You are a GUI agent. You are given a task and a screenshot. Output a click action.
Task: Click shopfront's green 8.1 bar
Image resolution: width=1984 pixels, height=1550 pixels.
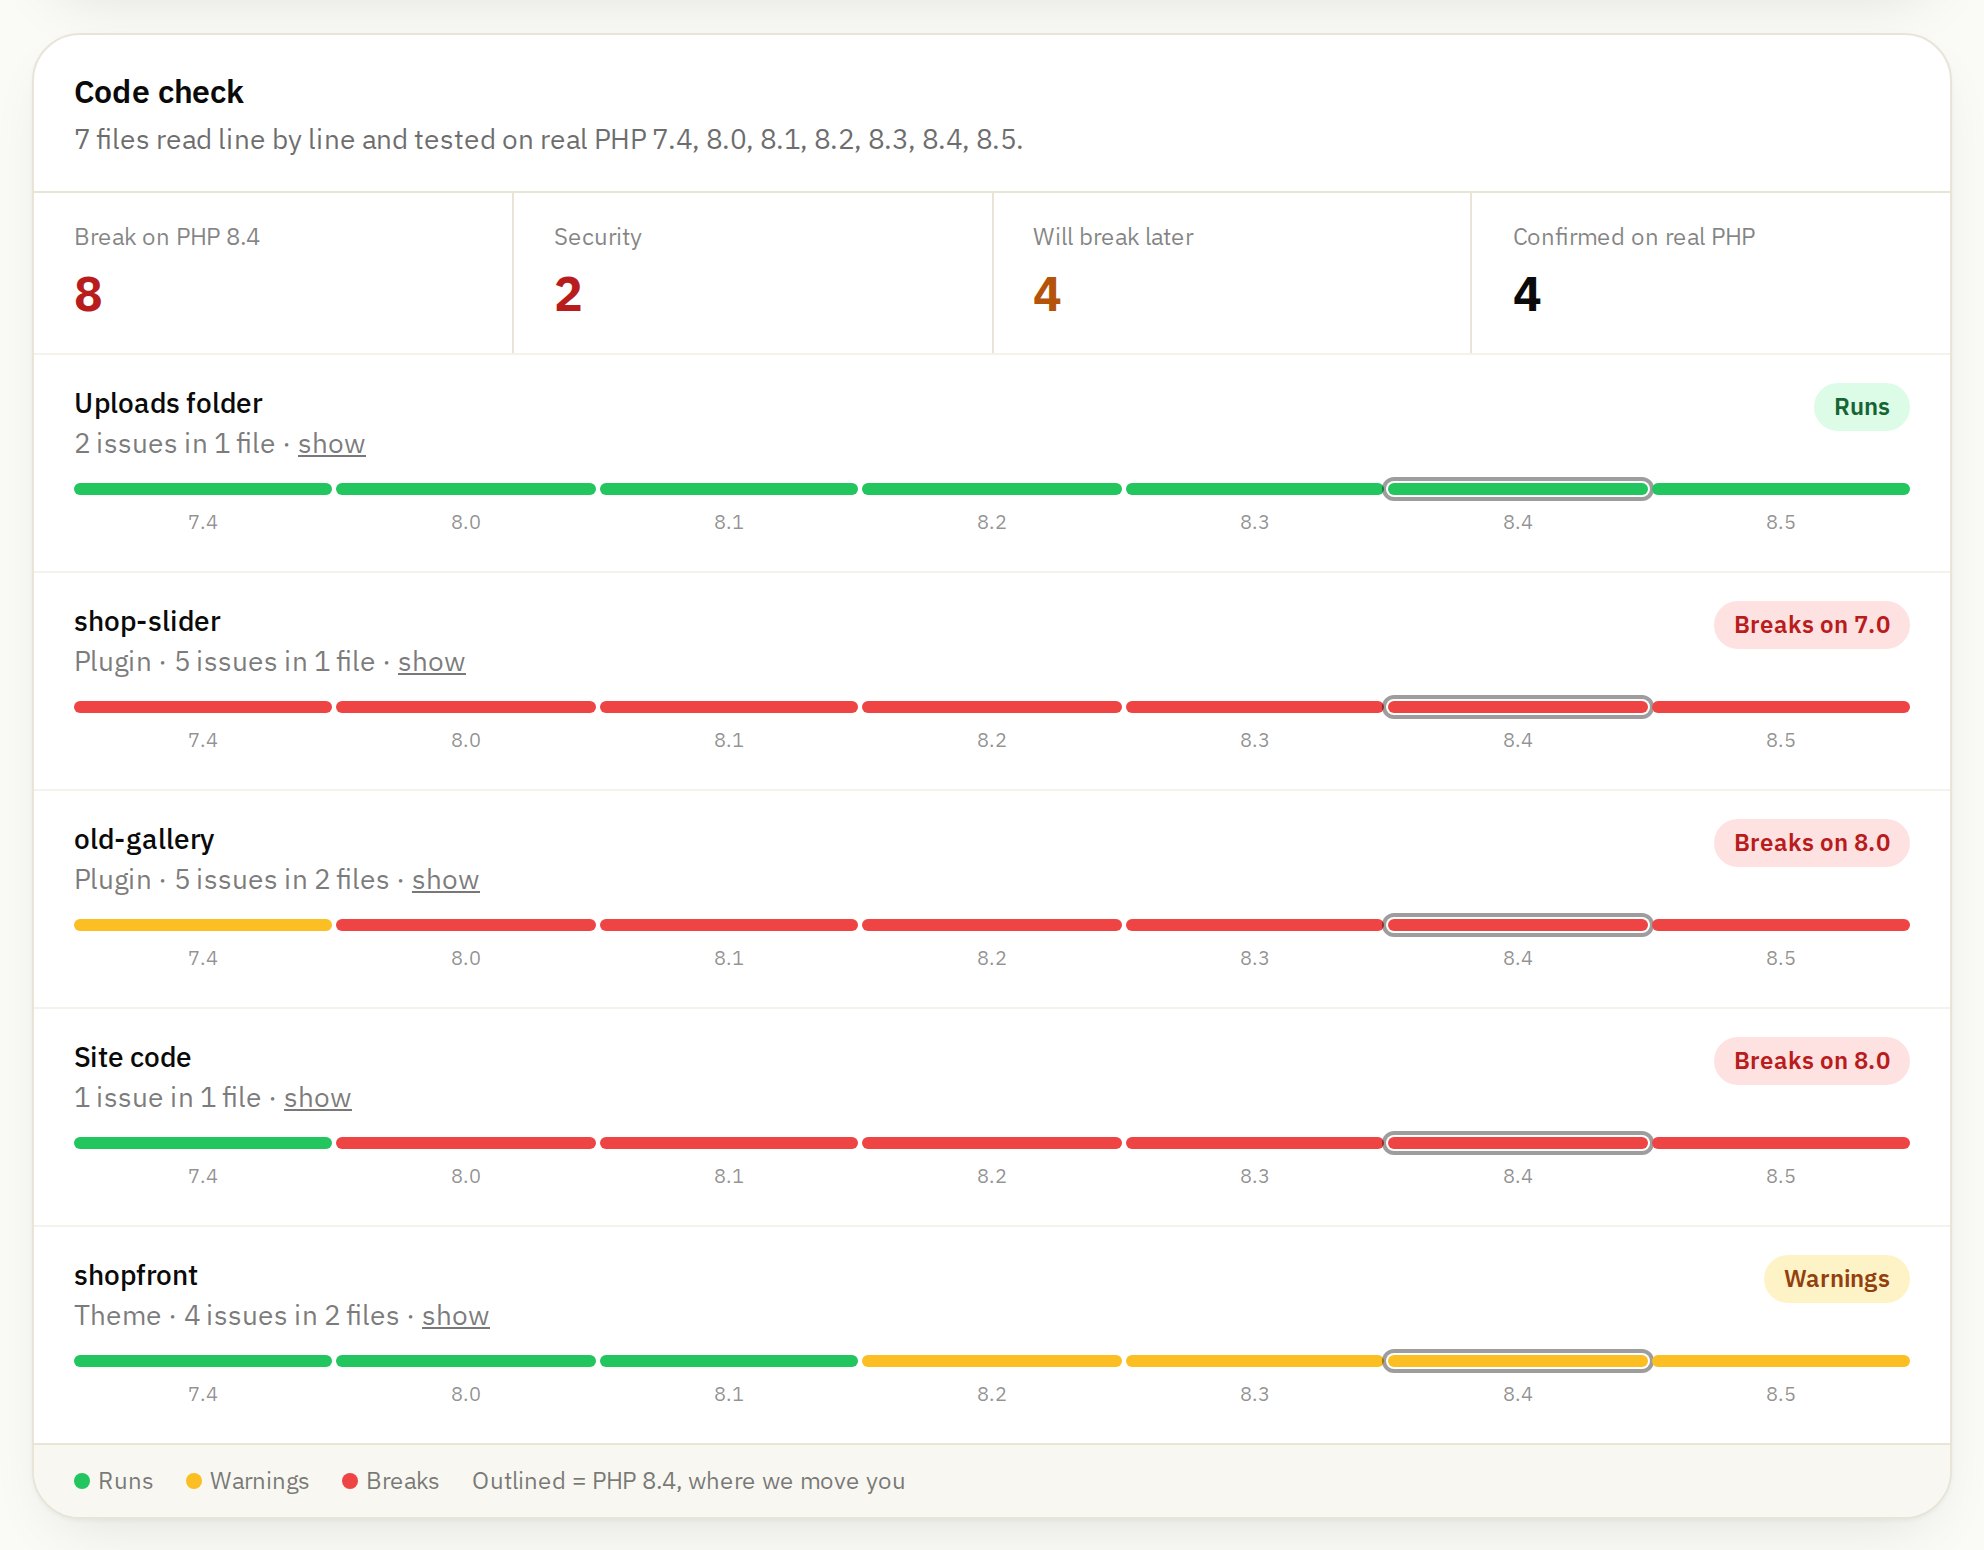point(729,1361)
